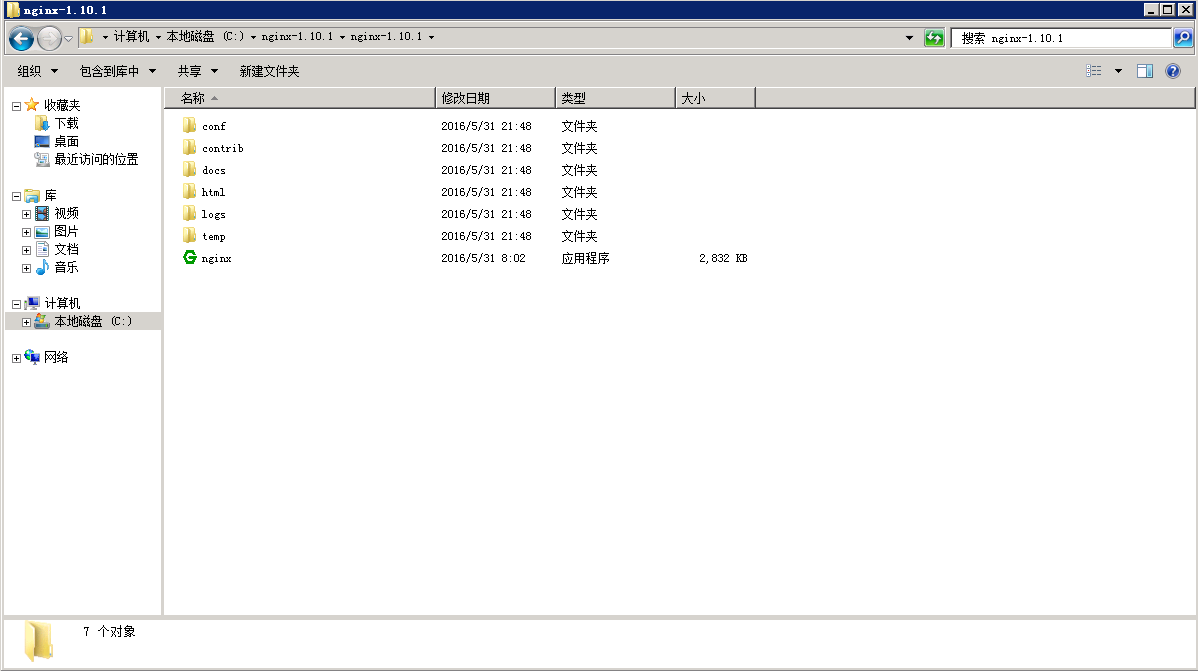This screenshot has height=671, width=1198.
Task: Expand the 音乐 library node
Action: 26,268
